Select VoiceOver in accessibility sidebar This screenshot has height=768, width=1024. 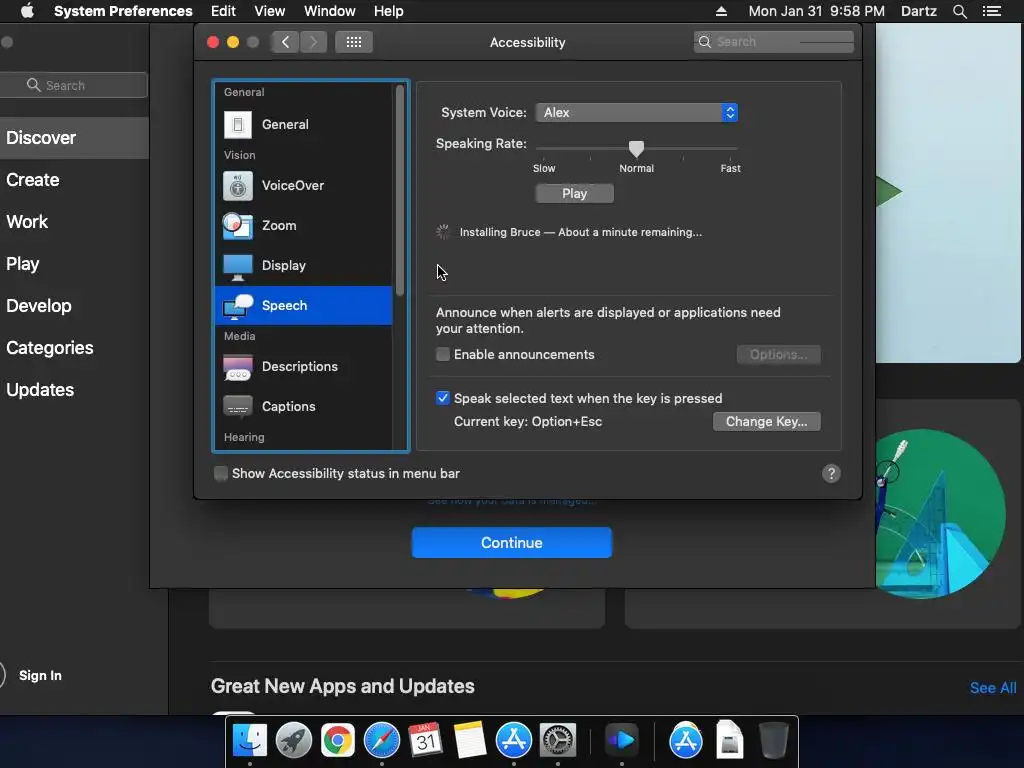point(304,185)
